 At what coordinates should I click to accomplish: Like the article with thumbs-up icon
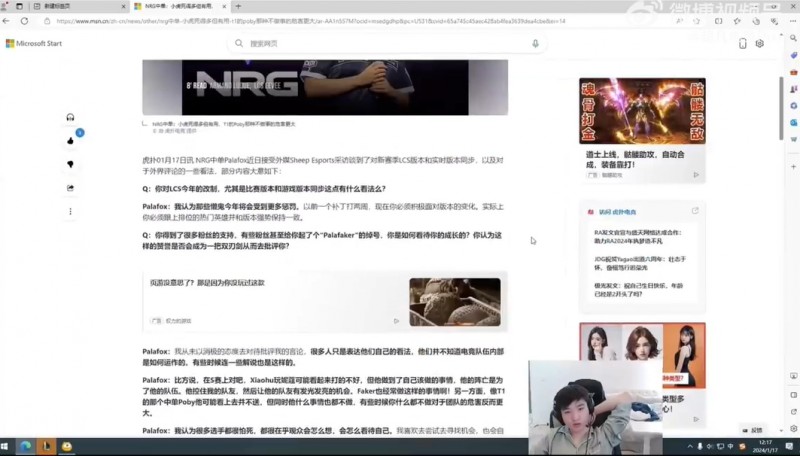[x=70, y=141]
